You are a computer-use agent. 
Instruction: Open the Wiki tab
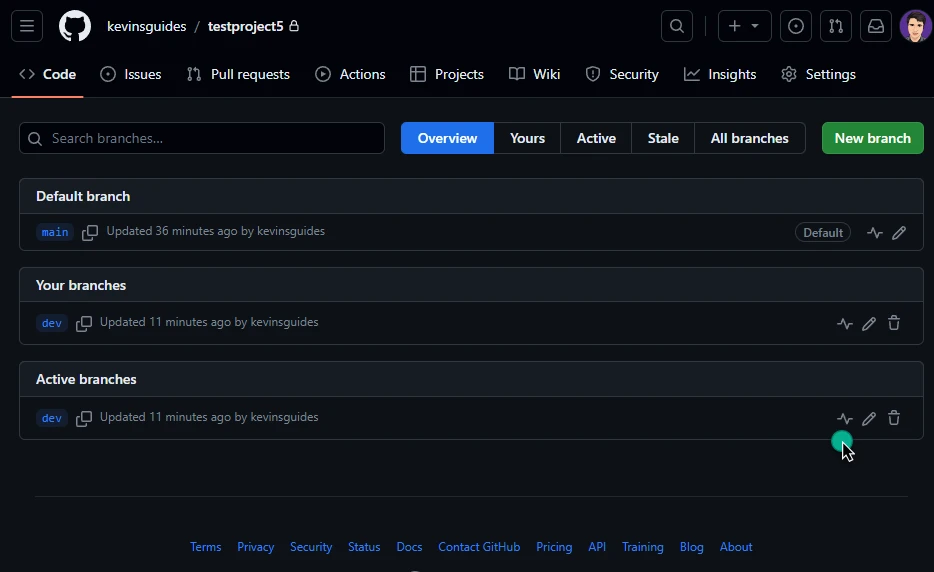534,74
